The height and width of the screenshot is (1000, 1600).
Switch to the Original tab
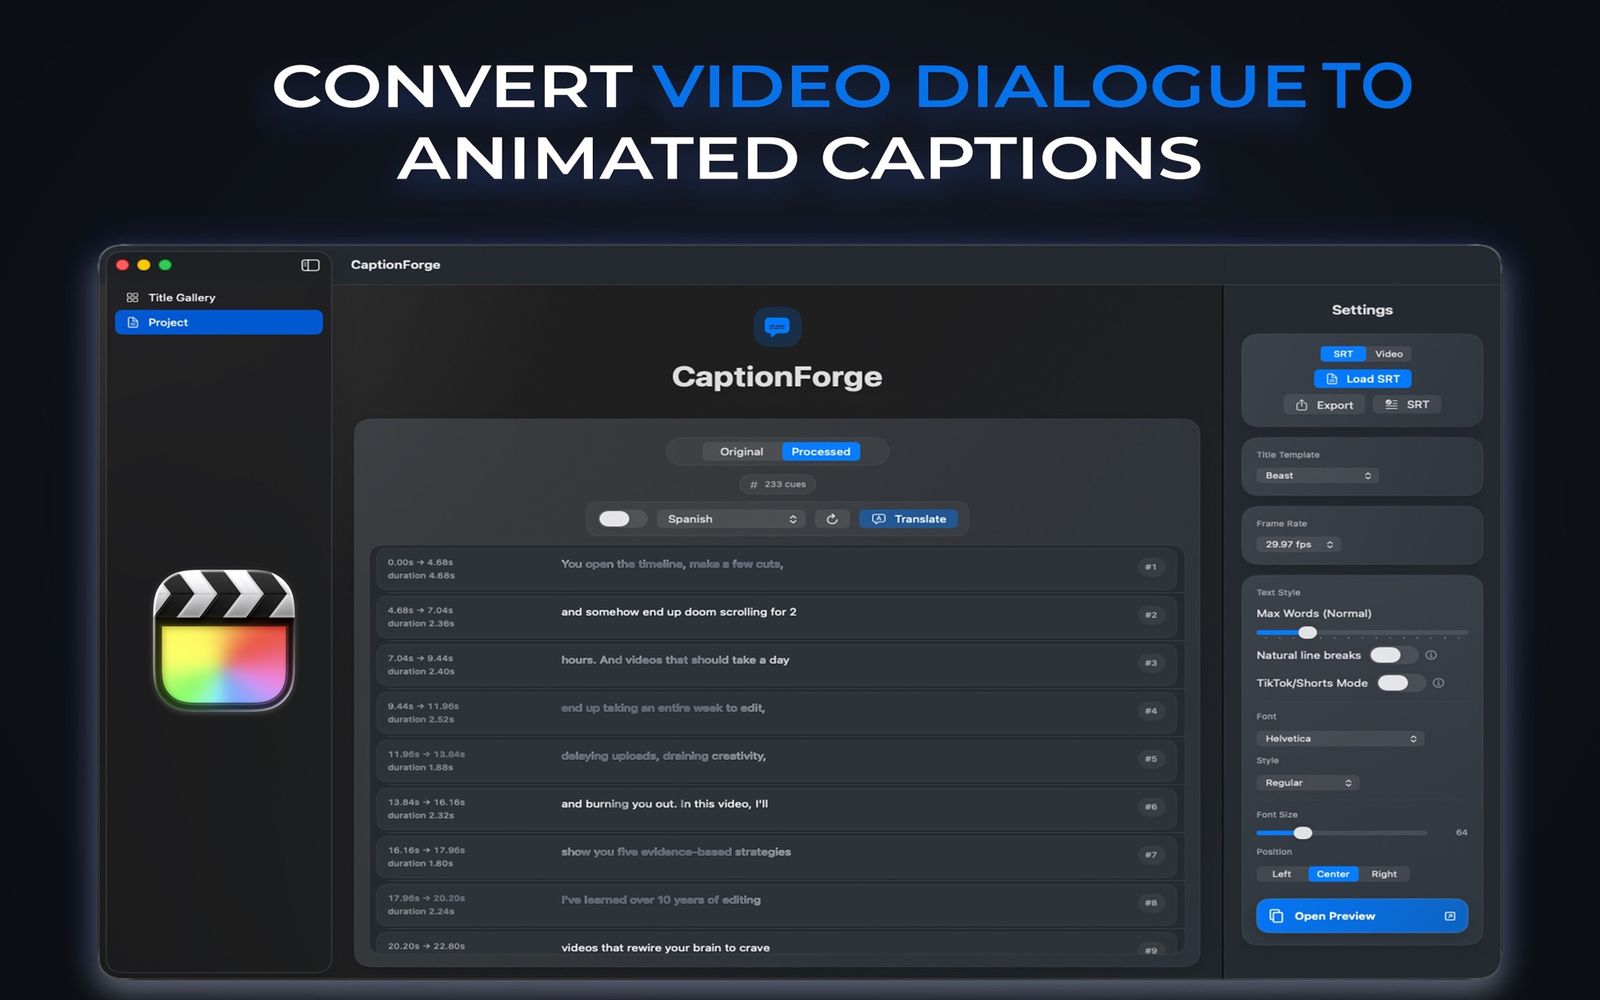742,452
